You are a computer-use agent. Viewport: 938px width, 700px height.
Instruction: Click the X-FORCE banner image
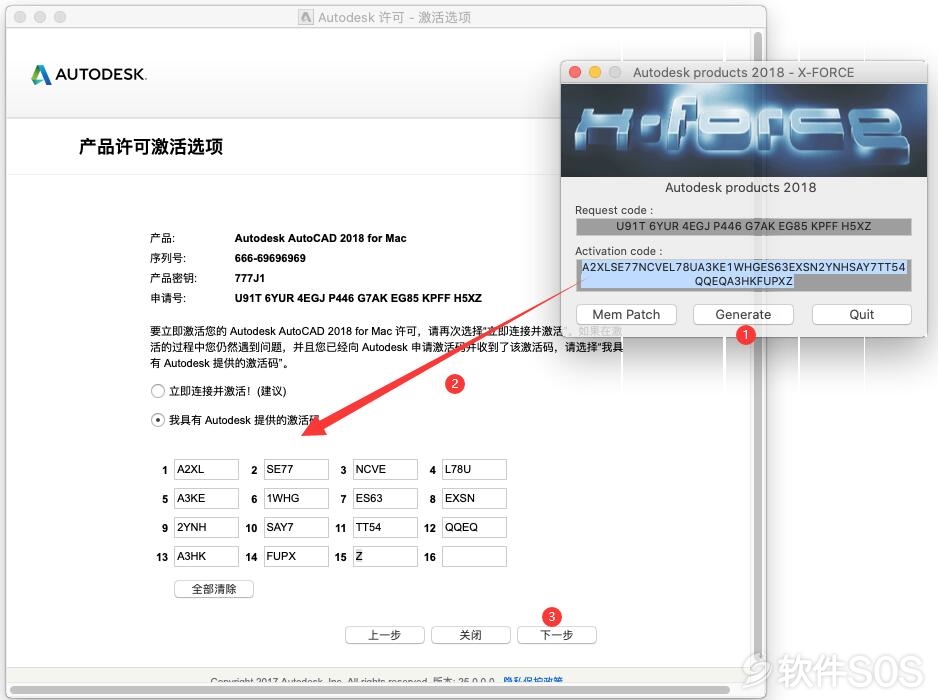click(x=744, y=130)
